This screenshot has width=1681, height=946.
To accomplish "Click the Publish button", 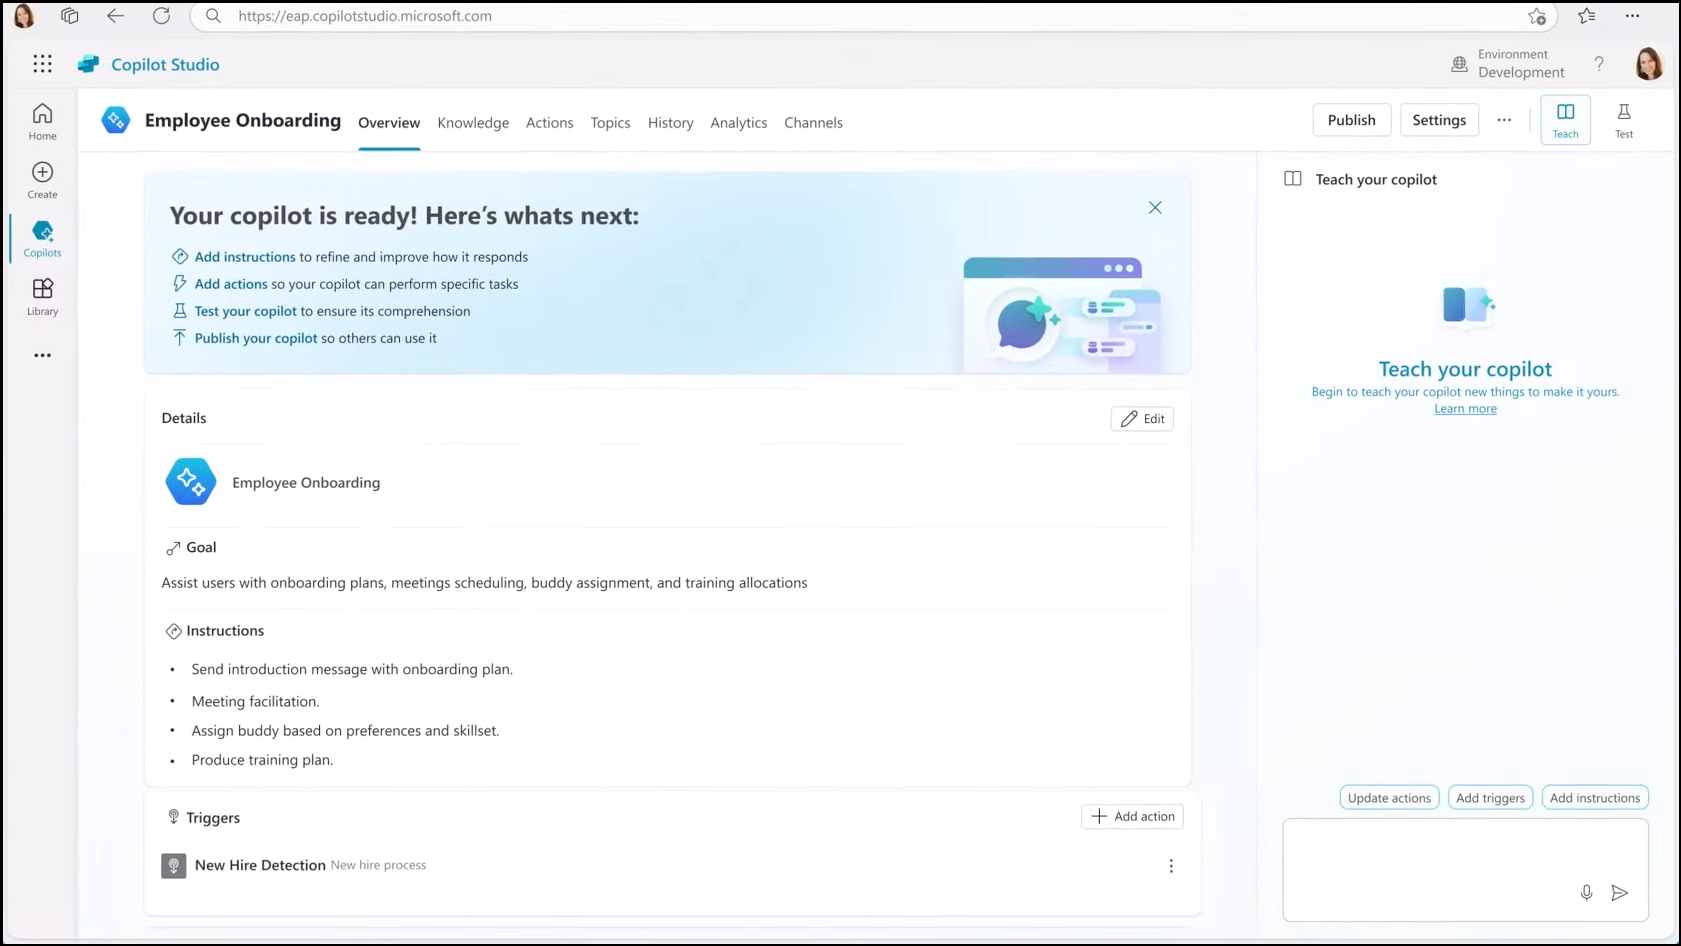I will pos(1351,119).
